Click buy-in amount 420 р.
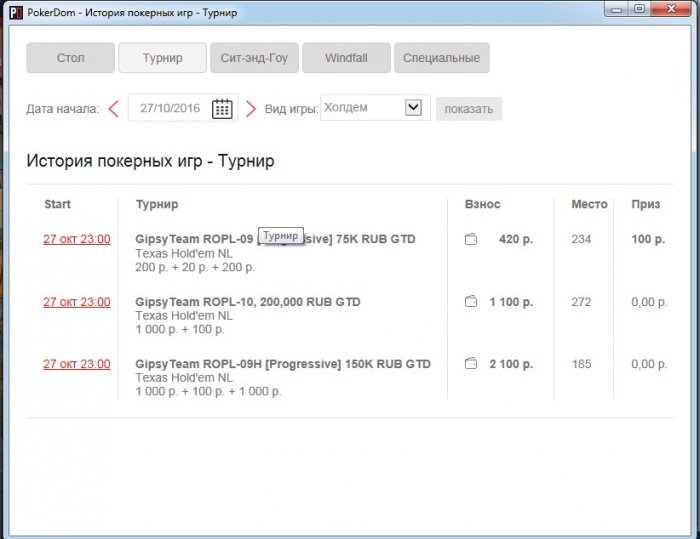 (516, 239)
